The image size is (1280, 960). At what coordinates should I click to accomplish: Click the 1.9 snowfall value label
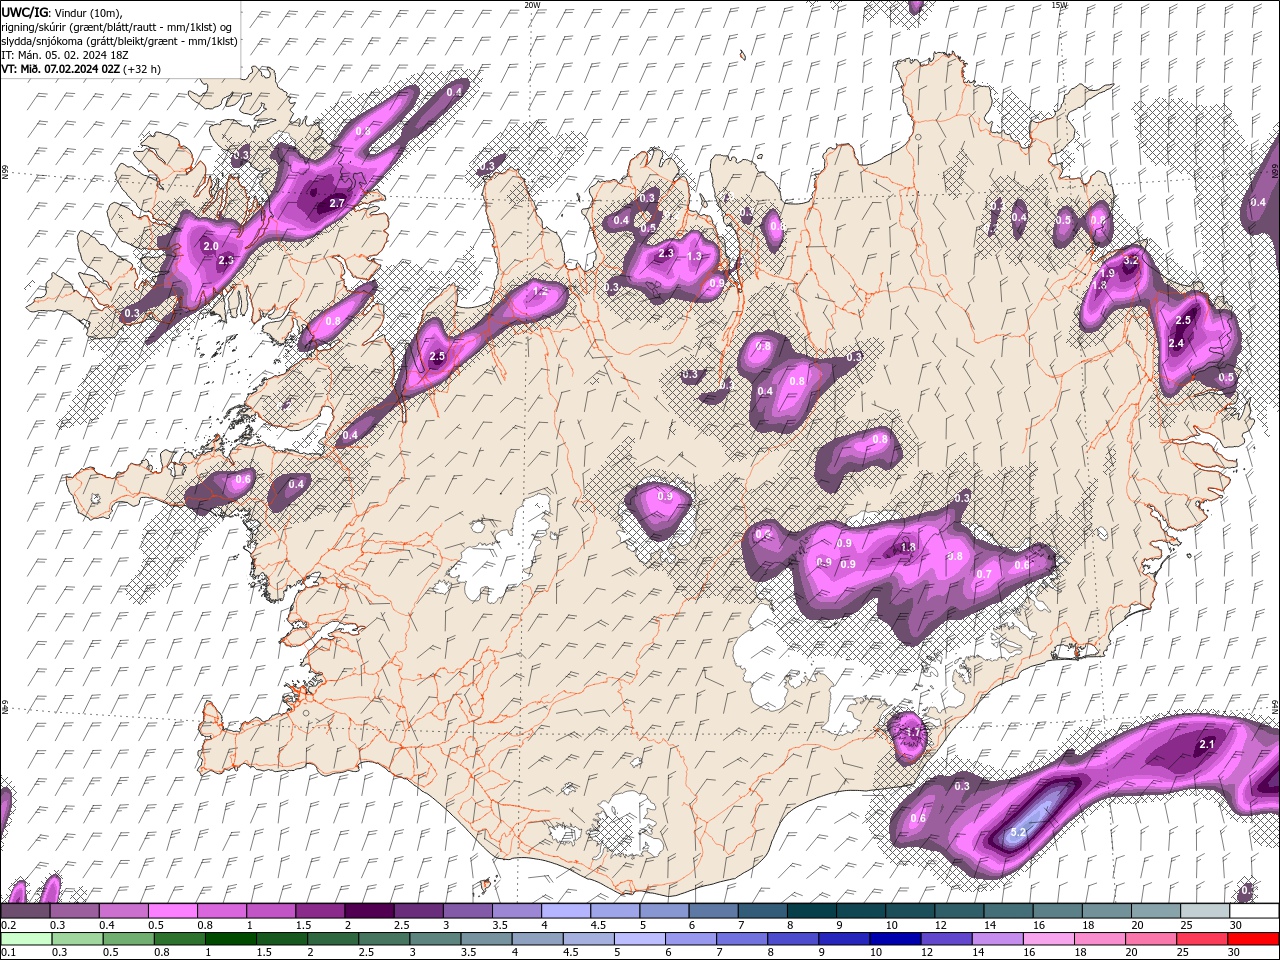[1107, 273]
